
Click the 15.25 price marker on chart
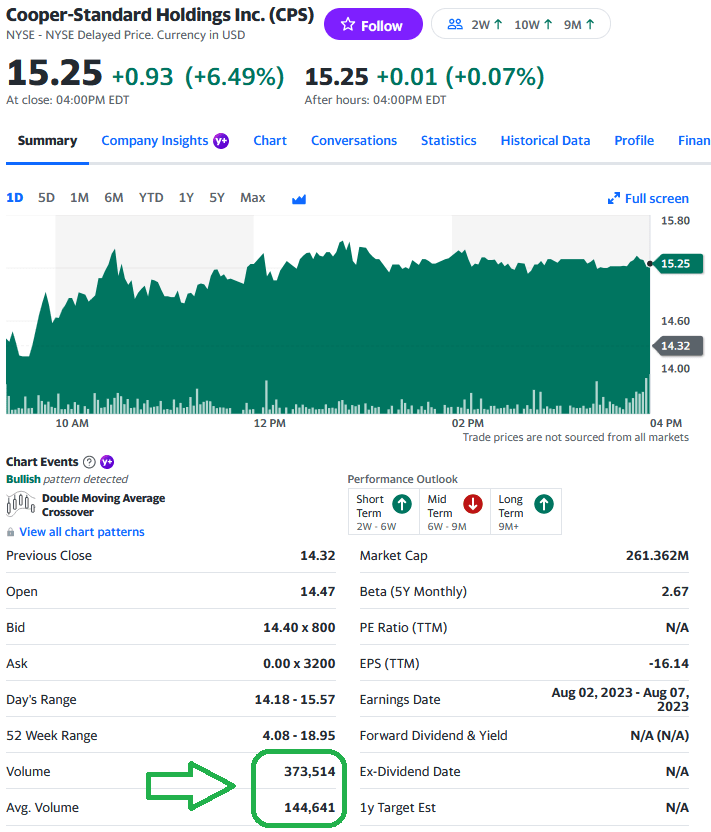[675, 263]
